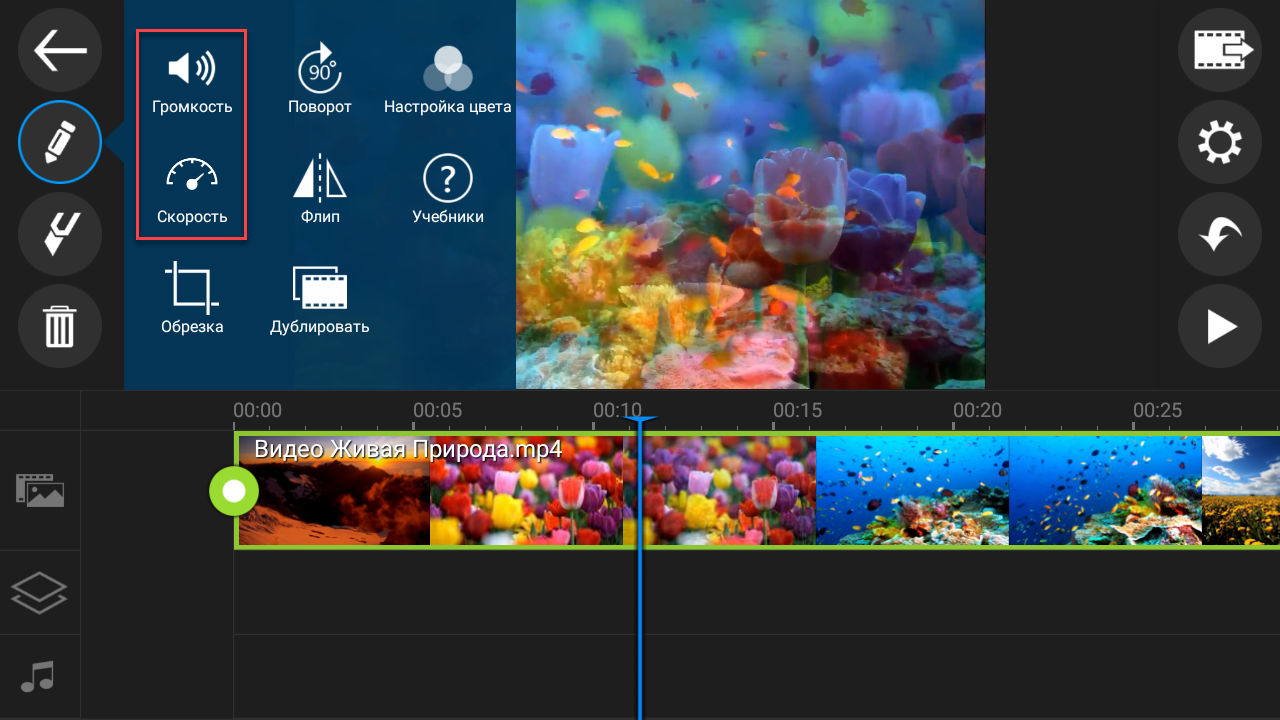Select the Обрезка crop tool
The image size is (1280, 720).
192,298
